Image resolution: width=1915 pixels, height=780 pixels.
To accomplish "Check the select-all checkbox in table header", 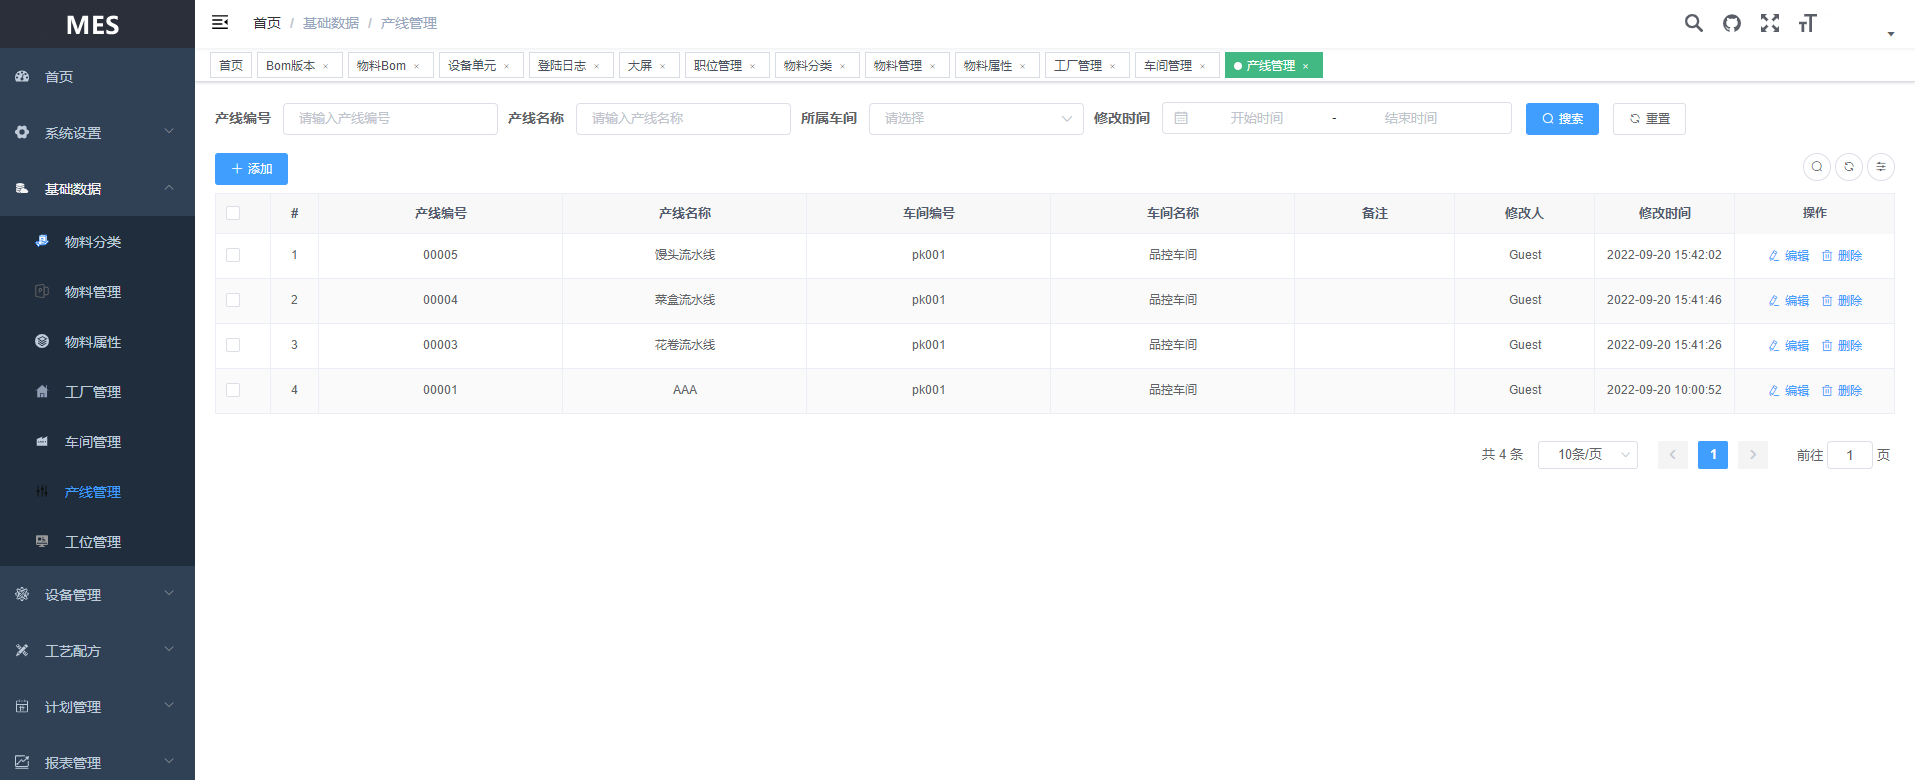I will (x=233, y=213).
